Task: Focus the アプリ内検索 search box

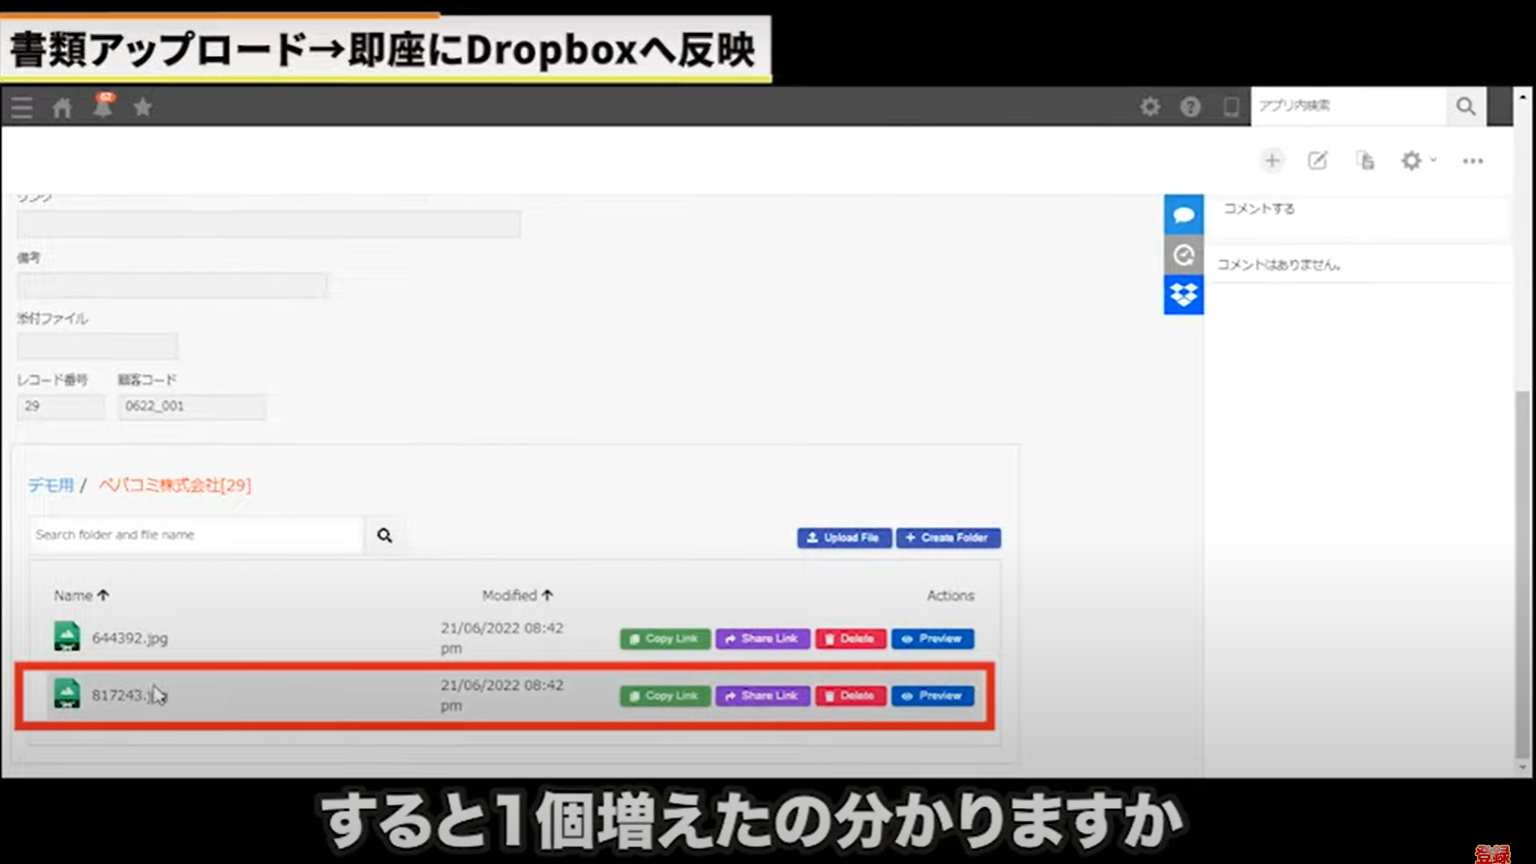Action: (1348, 106)
